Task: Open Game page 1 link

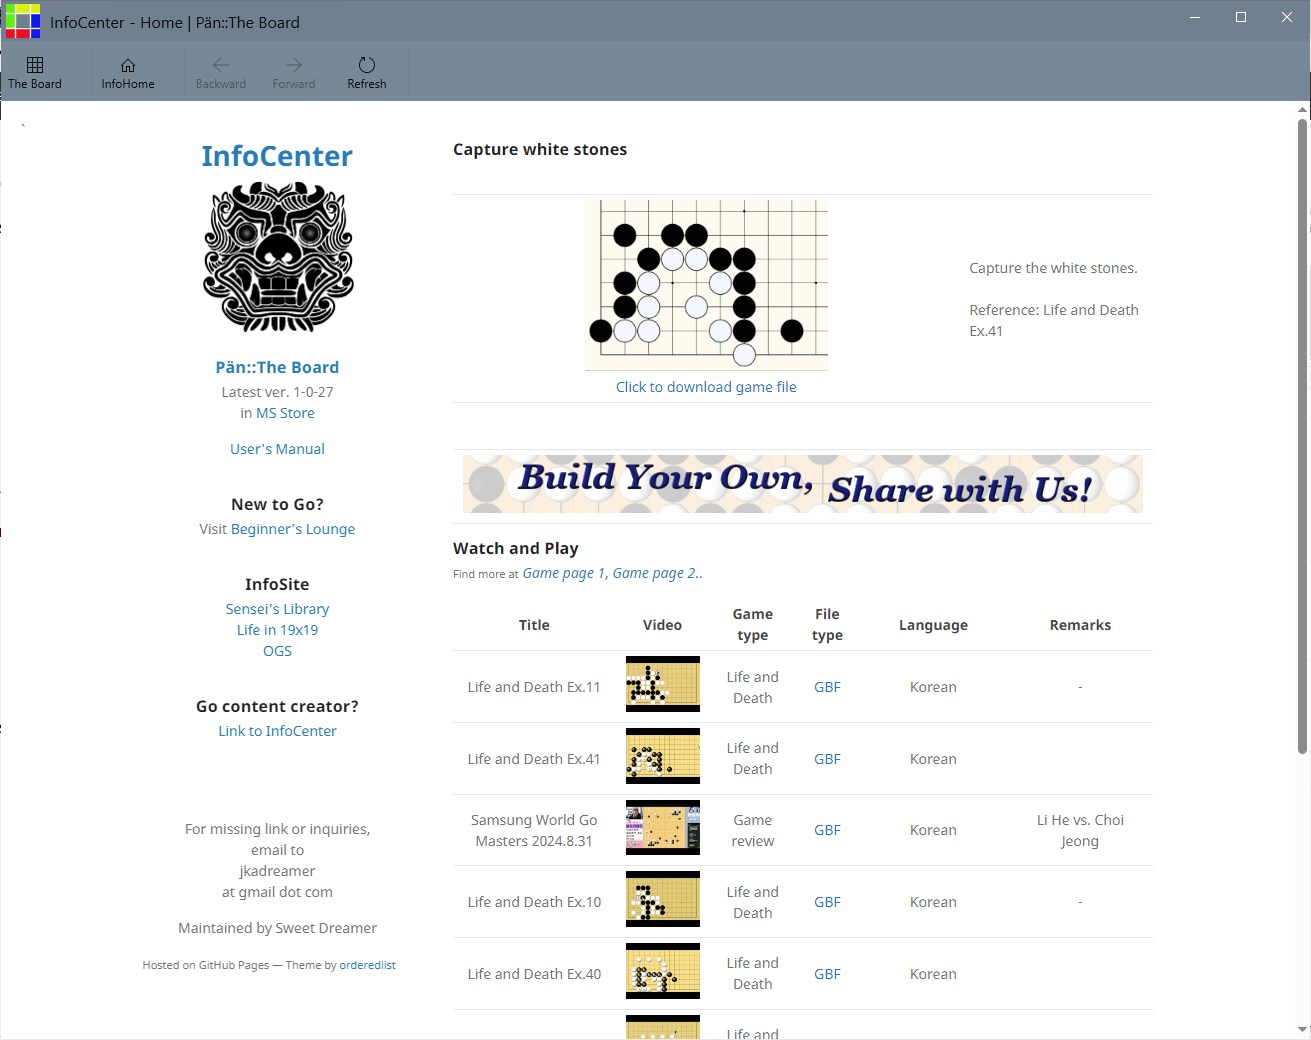Action: tap(564, 573)
